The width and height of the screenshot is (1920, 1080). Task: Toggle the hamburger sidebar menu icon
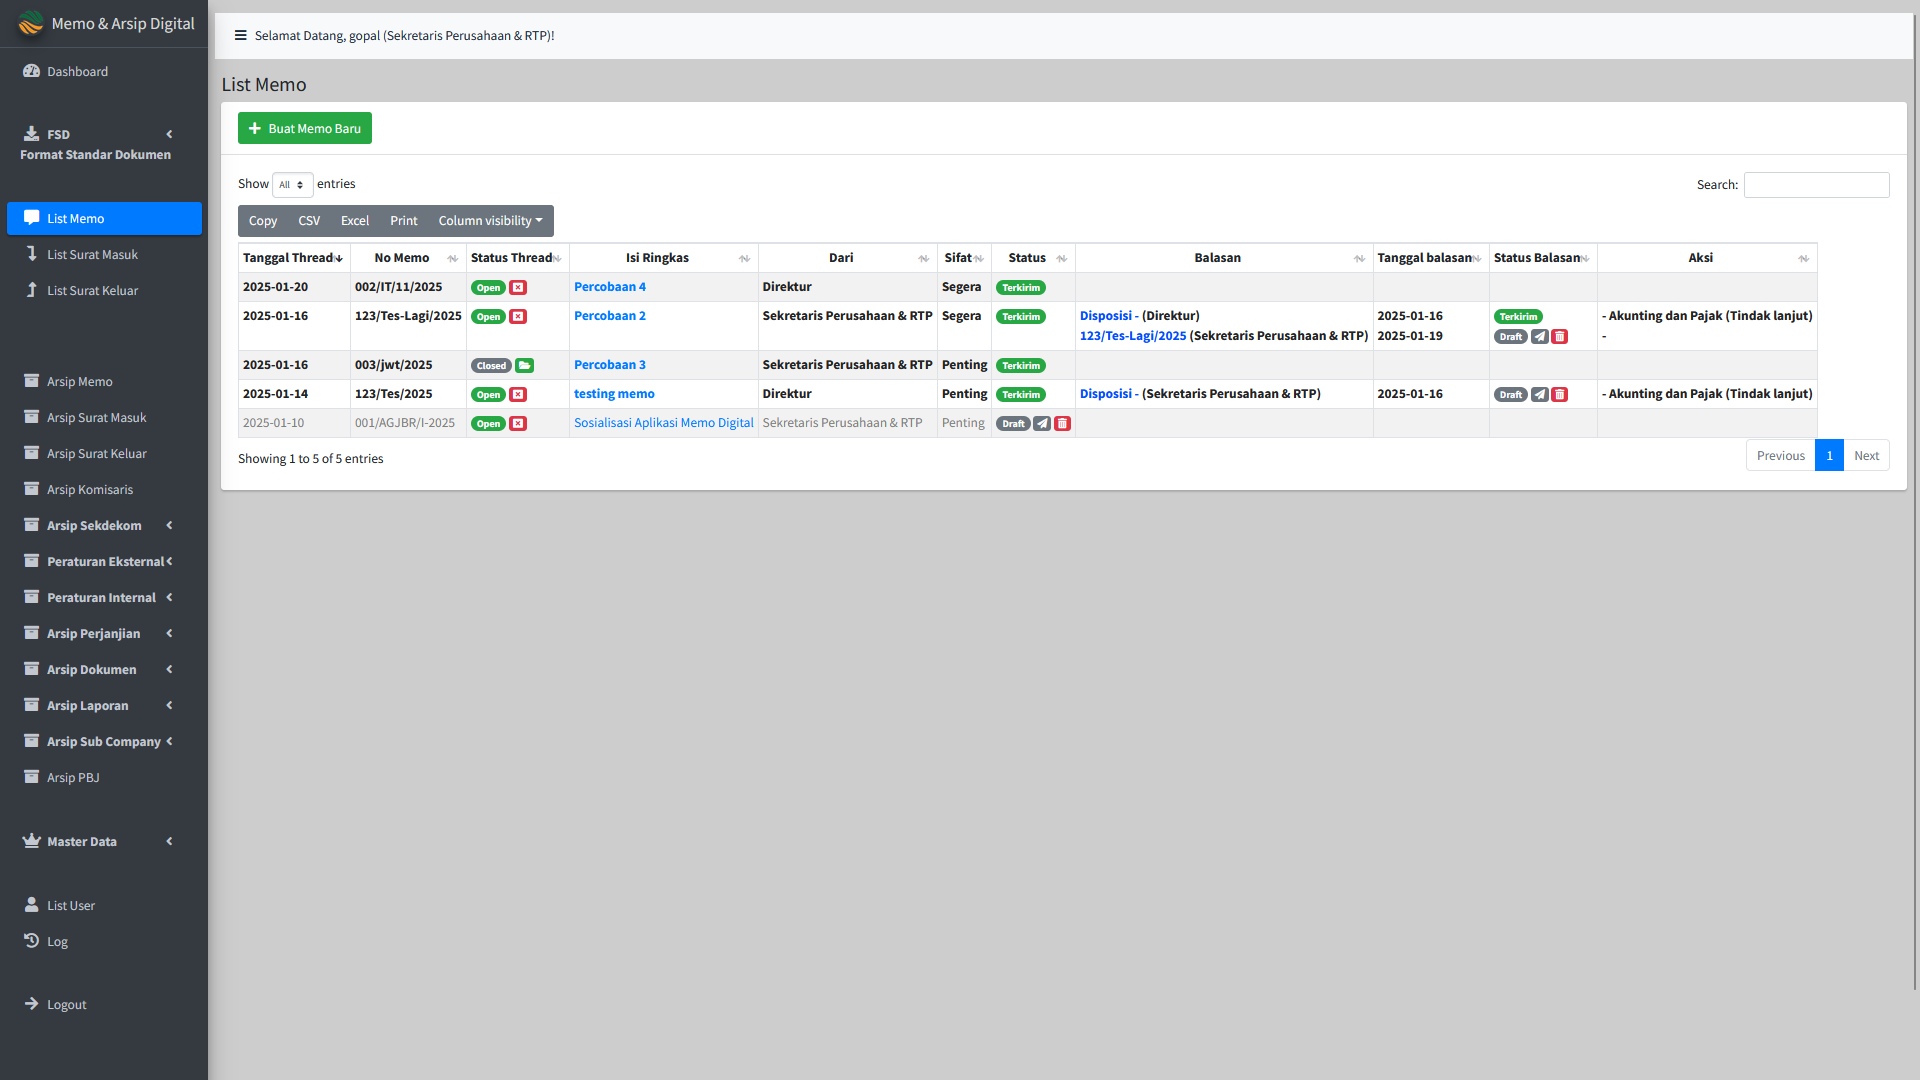pyautogui.click(x=240, y=35)
